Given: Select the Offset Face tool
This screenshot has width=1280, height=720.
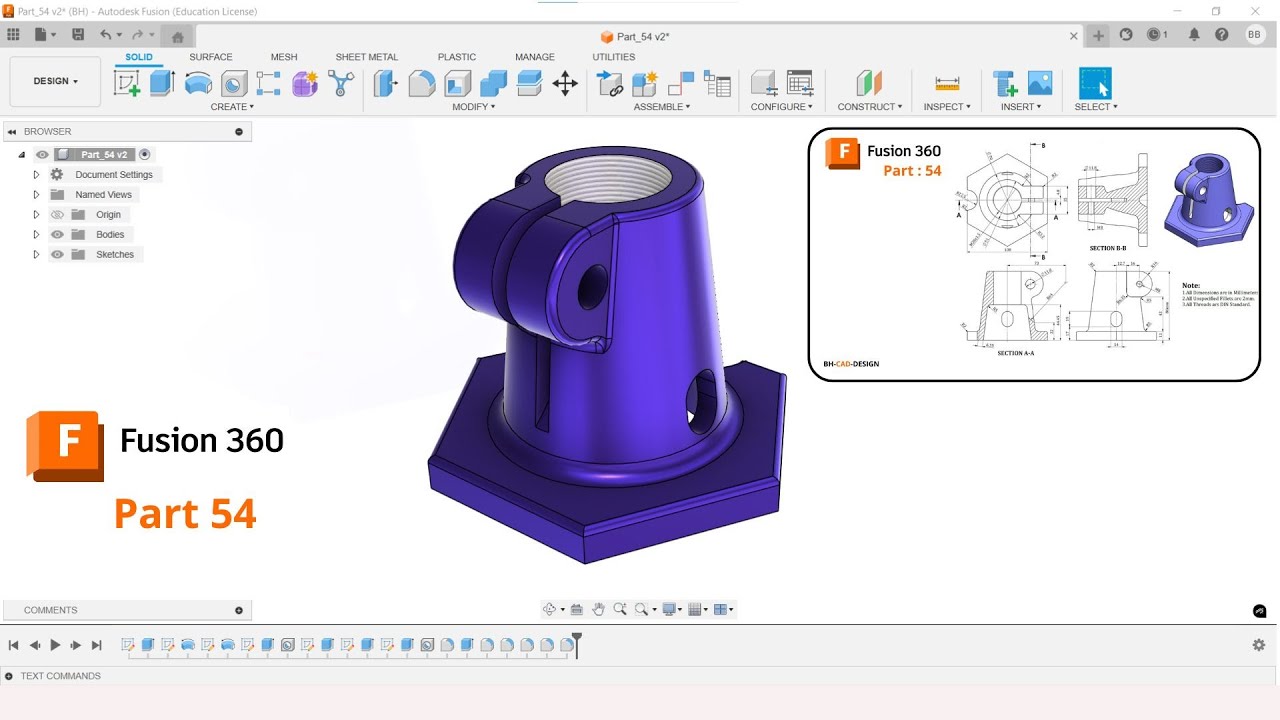Looking at the screenshot, I should coord(529,84).
